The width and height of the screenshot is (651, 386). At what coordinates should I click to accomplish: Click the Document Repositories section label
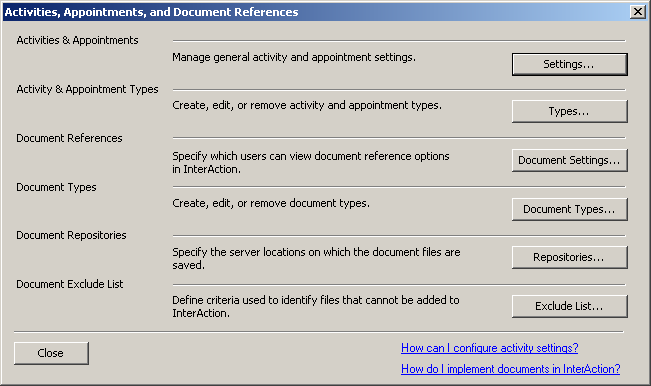click(x=71, y=235)
